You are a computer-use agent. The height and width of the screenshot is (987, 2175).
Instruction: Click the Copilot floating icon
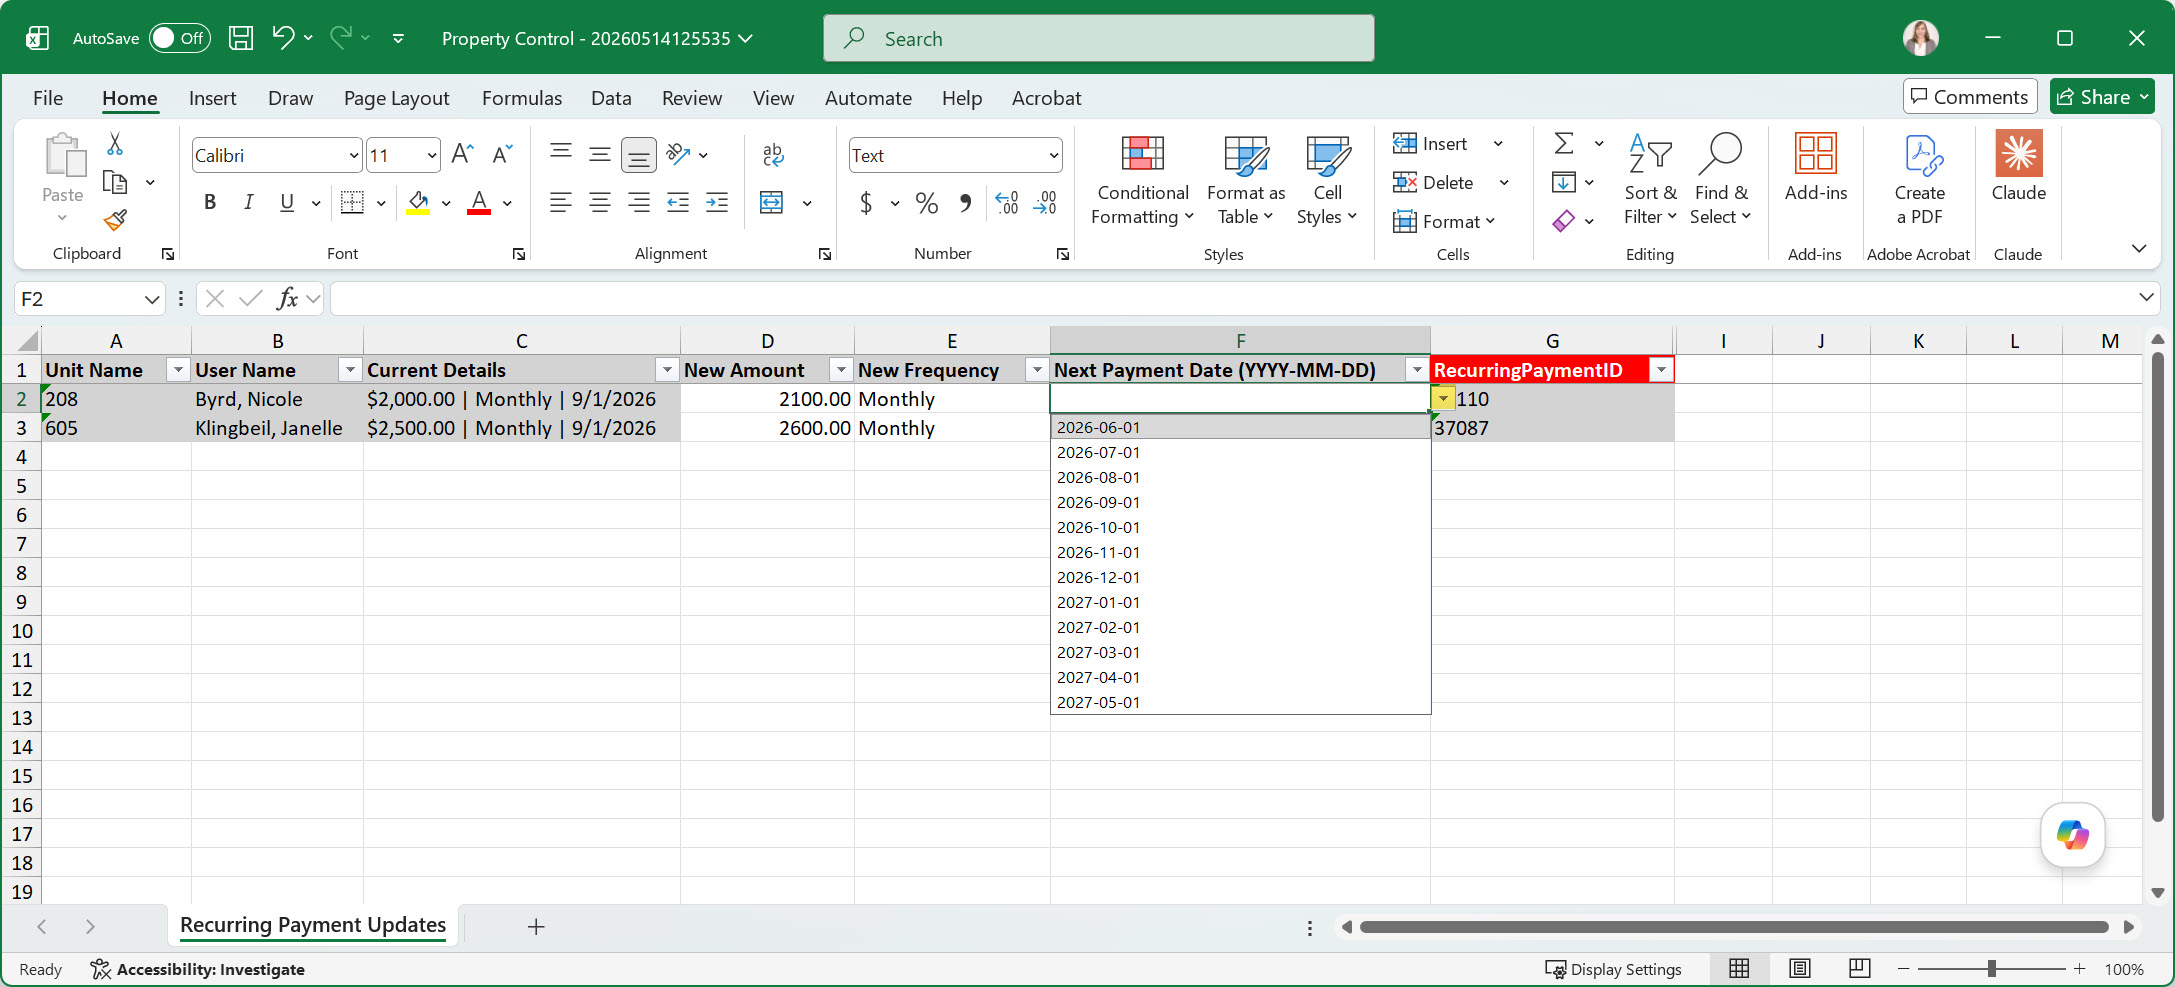pos(2072,834)
